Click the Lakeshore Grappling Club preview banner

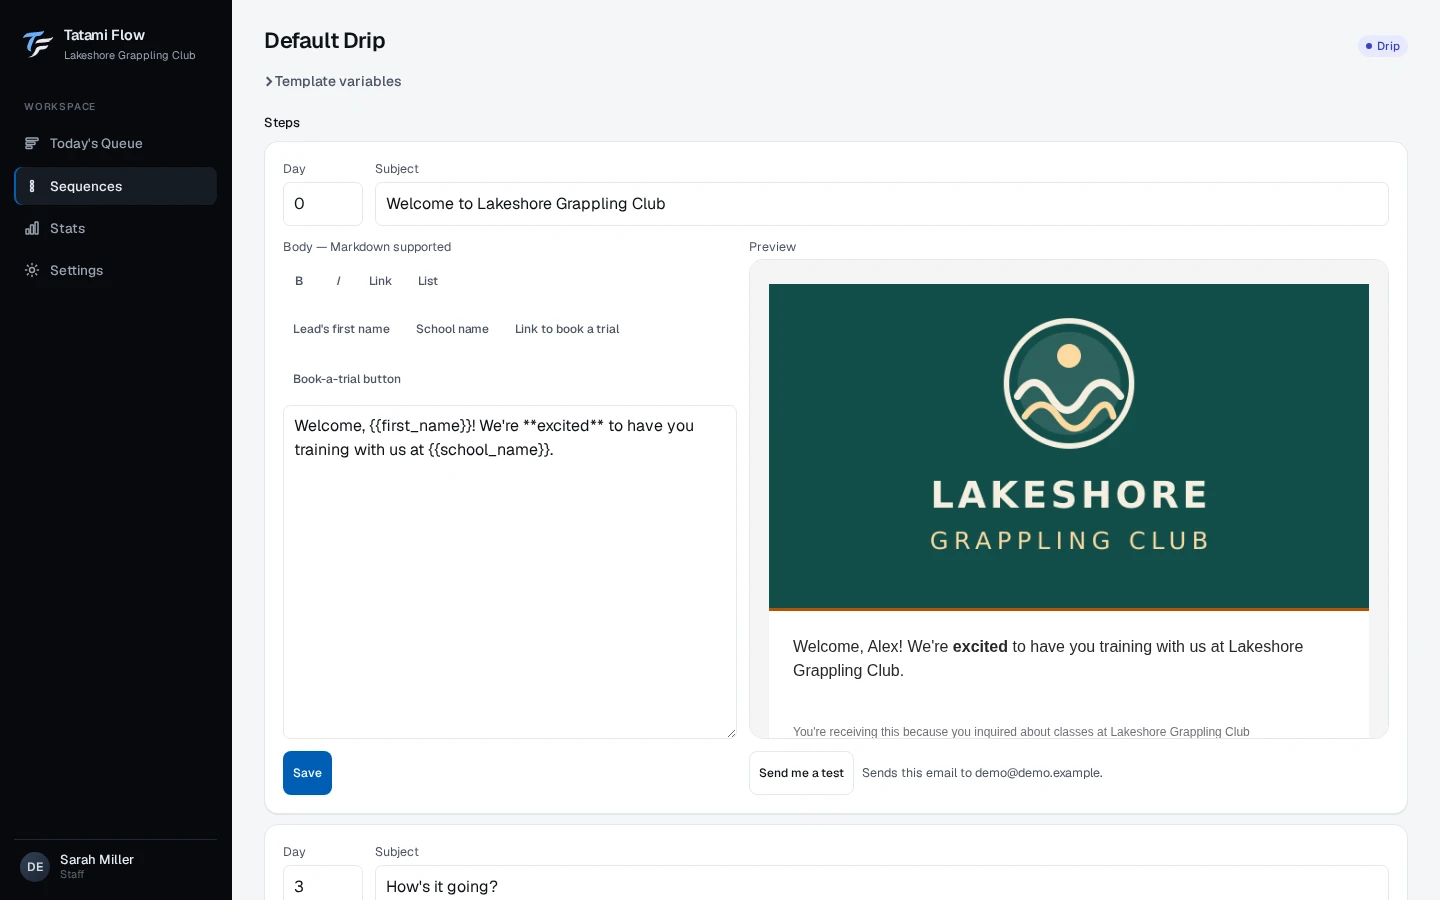1069,446
